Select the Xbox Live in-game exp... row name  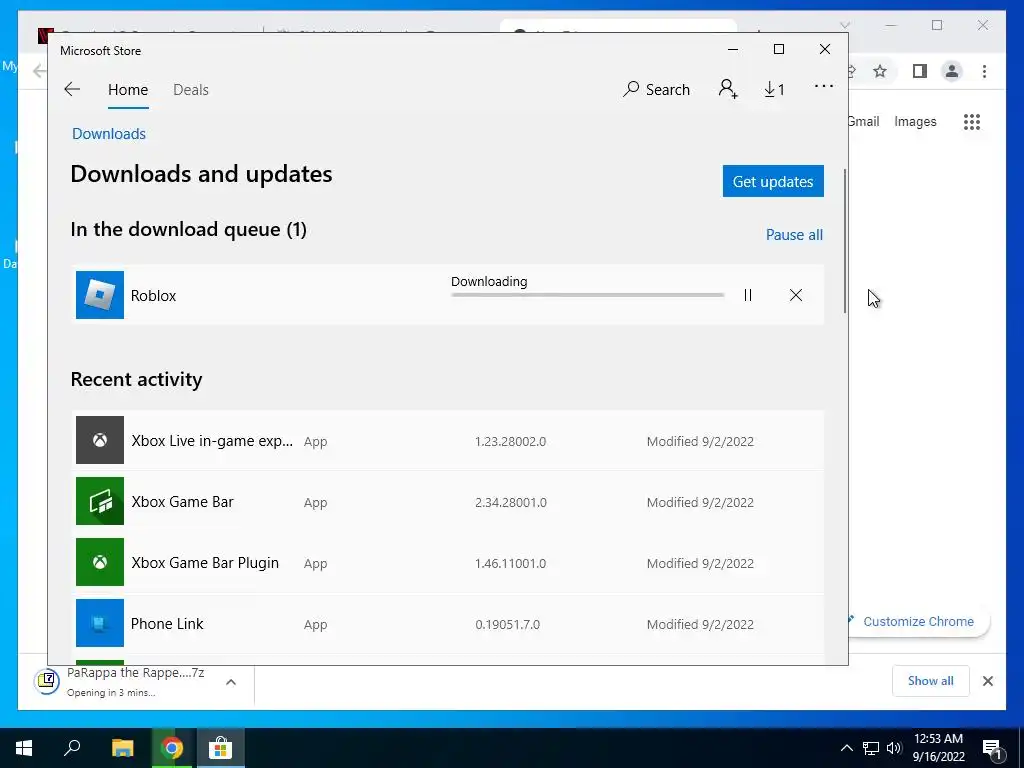coord(212,441)
